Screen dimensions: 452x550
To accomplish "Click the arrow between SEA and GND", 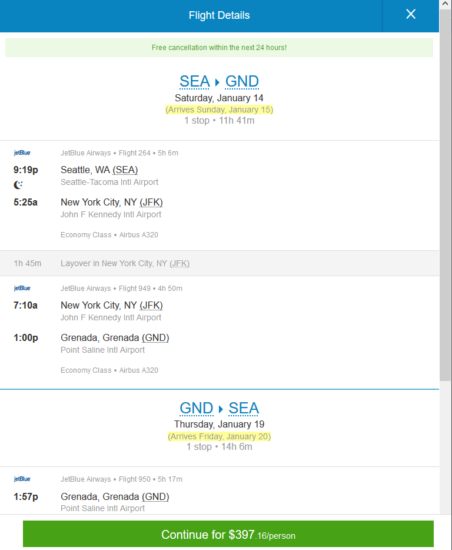I will 217,82.
